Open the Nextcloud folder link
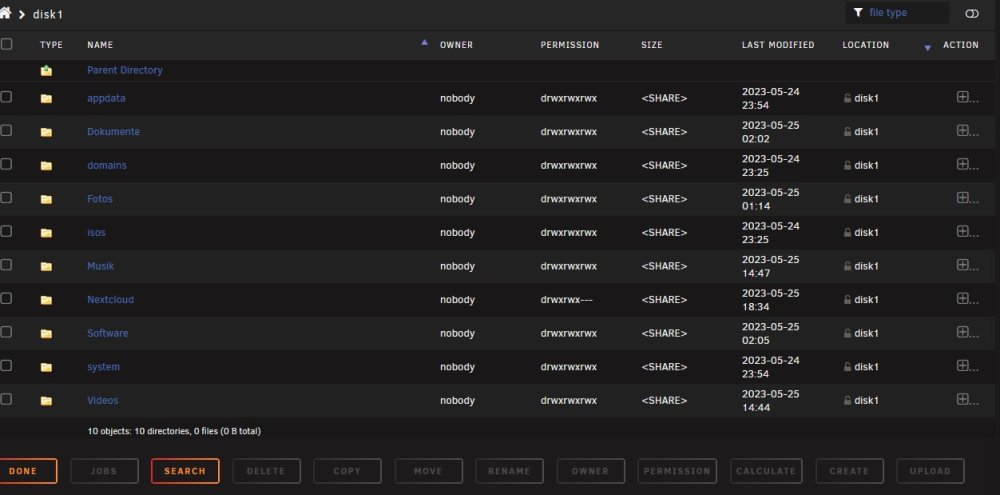Viewport: 1000px width, 495px height. (110, 300)
